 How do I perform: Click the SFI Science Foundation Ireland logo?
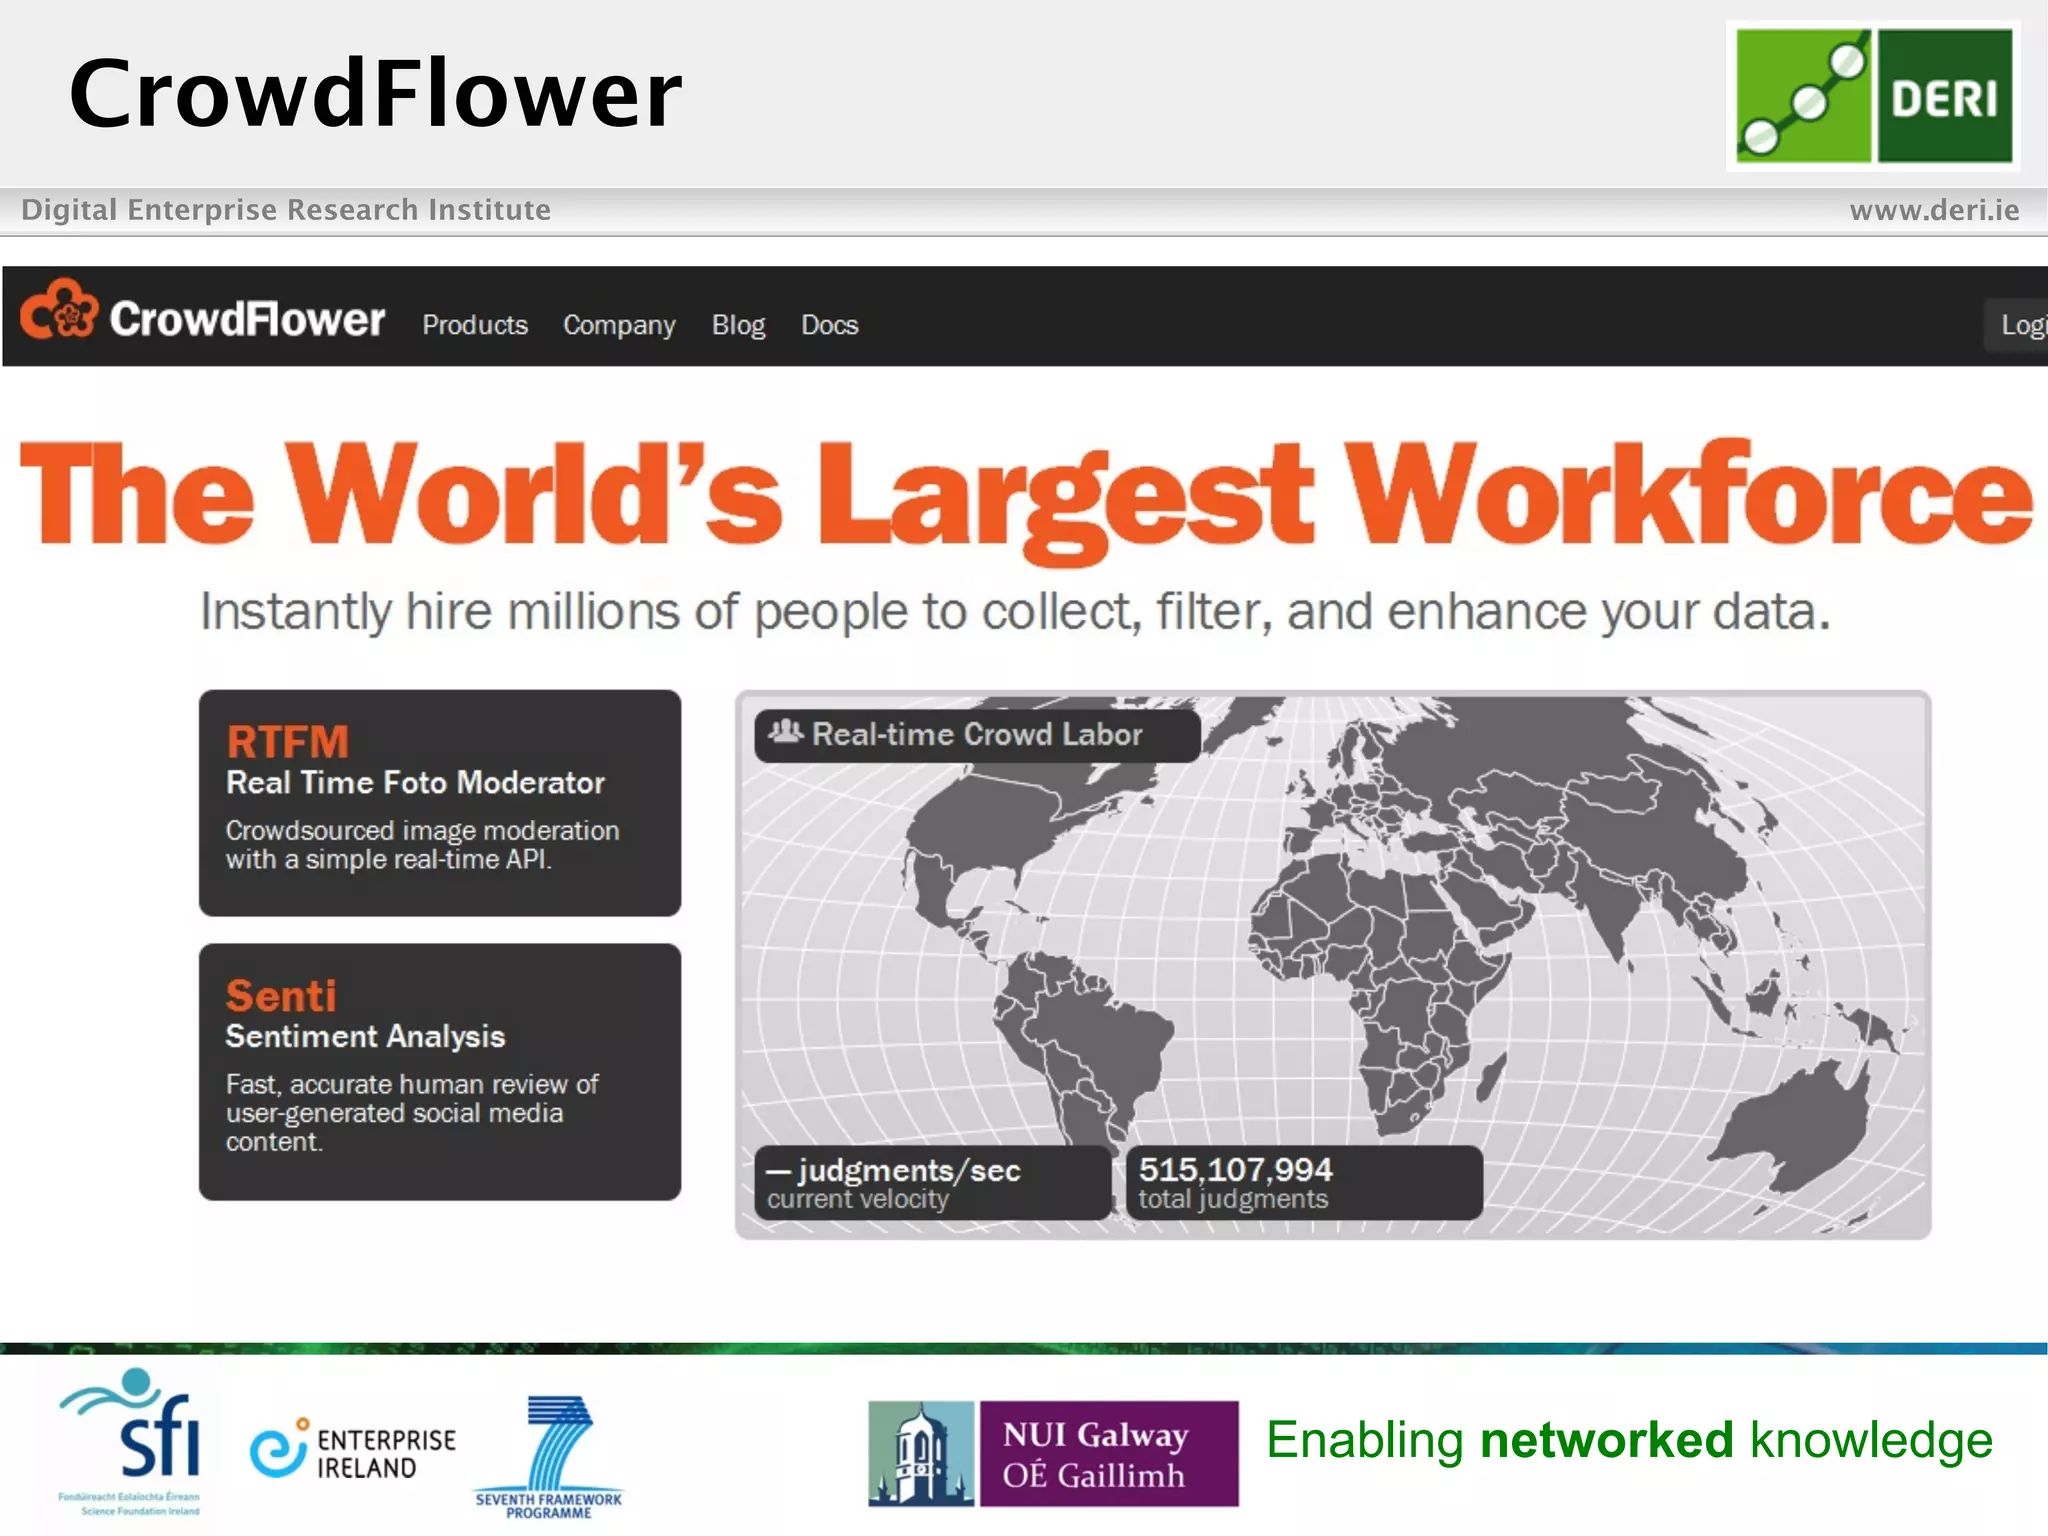pyautogui.click(x=131, y=1442)
